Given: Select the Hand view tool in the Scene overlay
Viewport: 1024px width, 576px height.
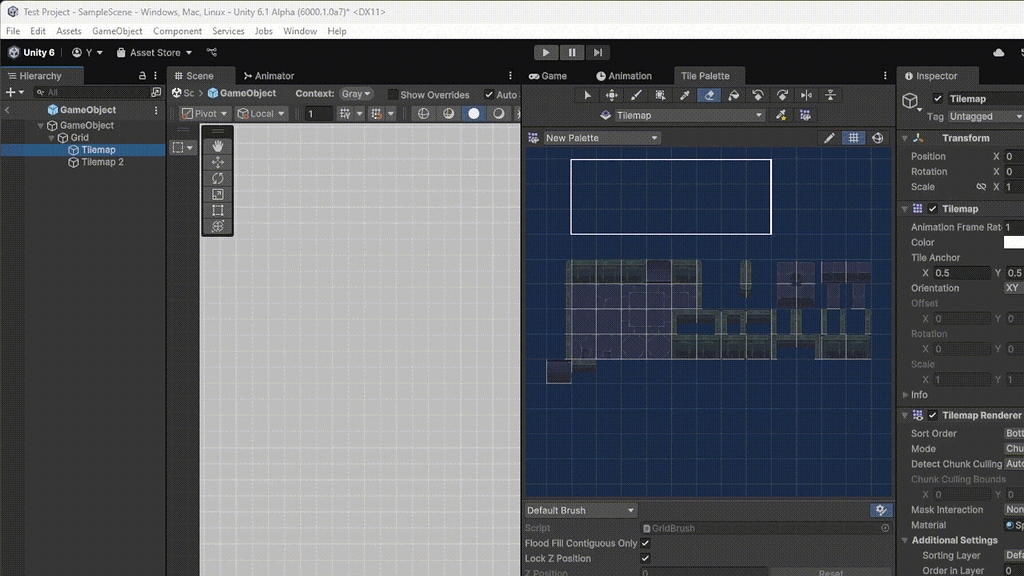Looking at the screenshot, I should pos(217,145).
